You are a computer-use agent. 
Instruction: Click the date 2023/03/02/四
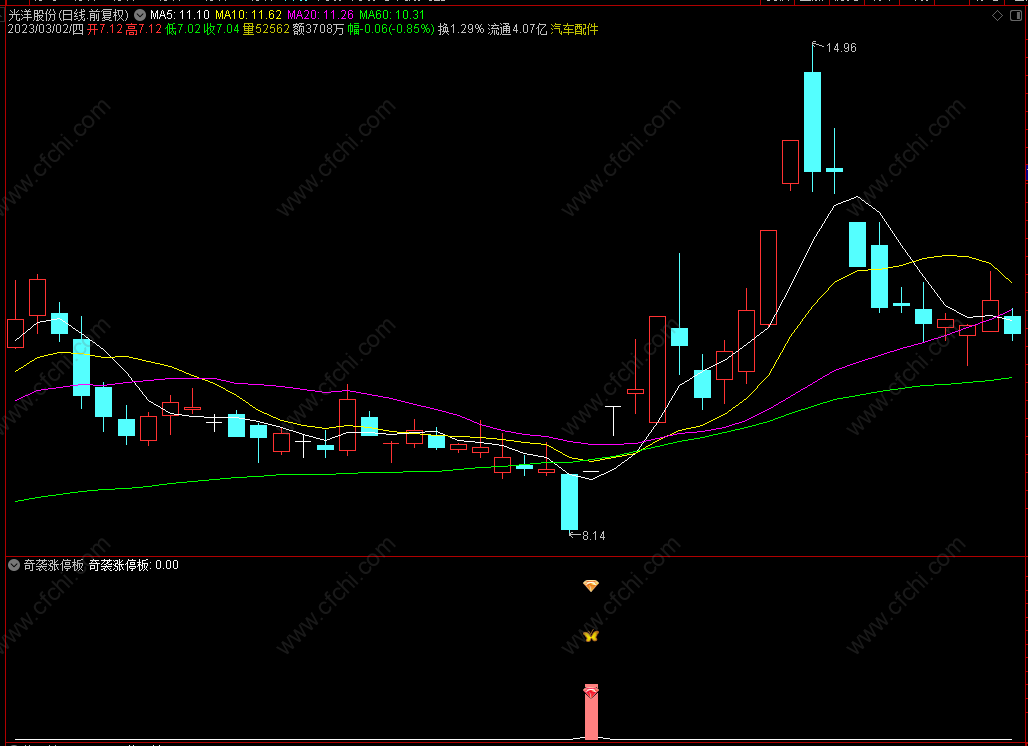(x=45, y=29)
